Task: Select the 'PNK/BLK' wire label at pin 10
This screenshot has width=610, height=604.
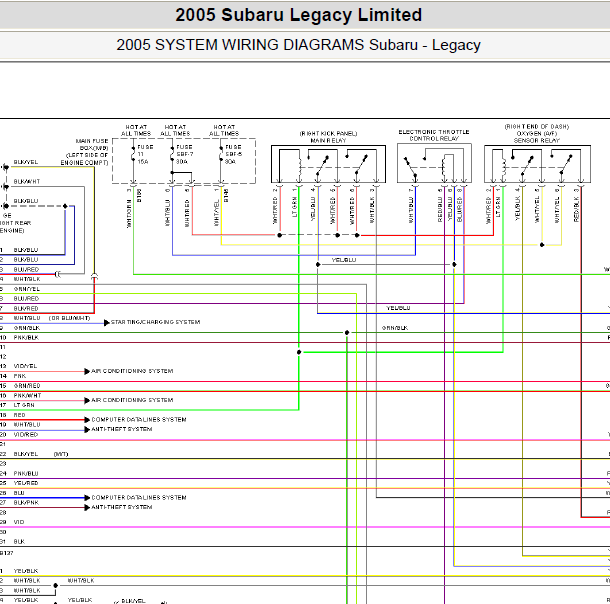Action: point(26,338)
